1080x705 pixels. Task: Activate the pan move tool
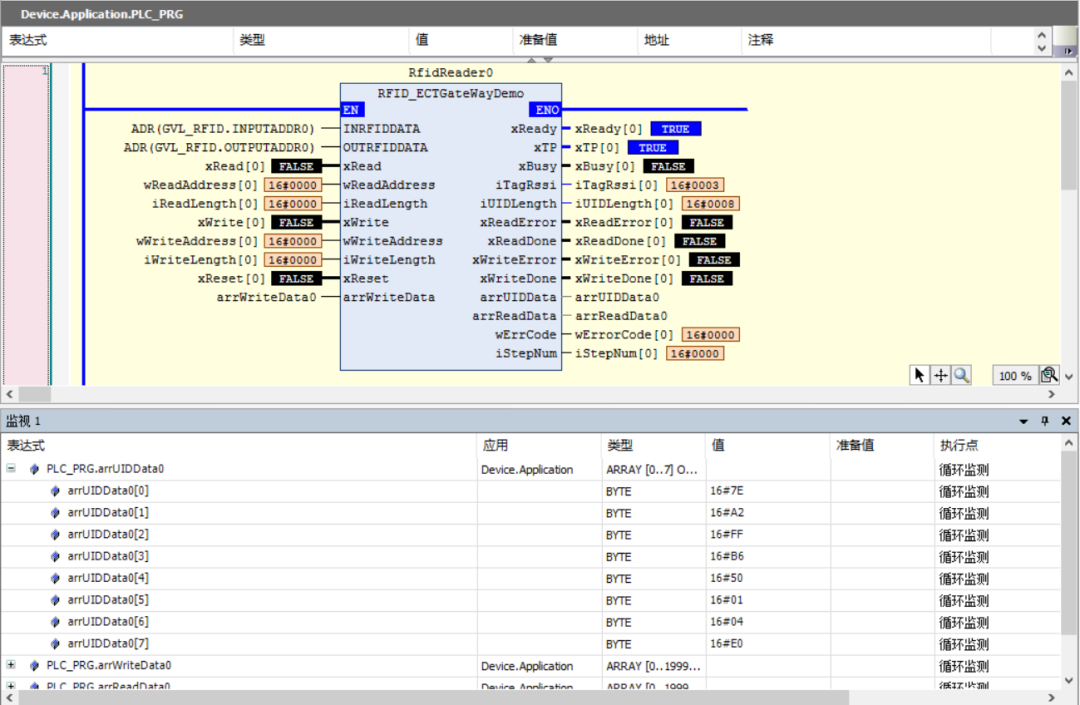point(940,375)
